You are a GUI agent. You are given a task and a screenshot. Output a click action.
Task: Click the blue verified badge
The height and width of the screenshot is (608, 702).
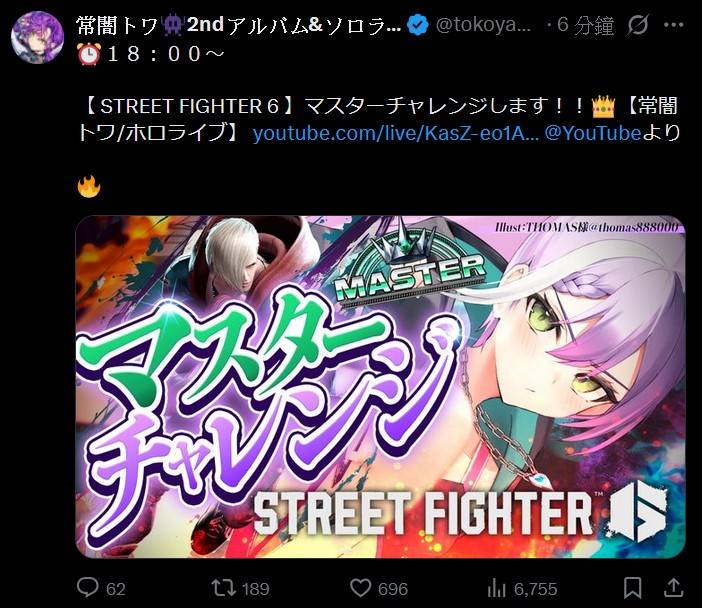click(417, 25)
